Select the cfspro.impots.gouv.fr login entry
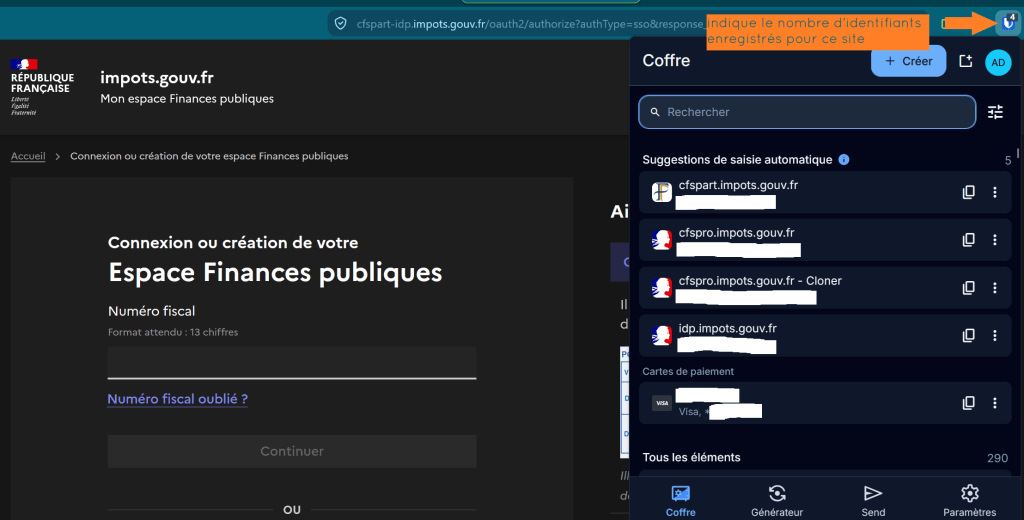The height and width of the screenshot is (520, 1024). (825, 240)
